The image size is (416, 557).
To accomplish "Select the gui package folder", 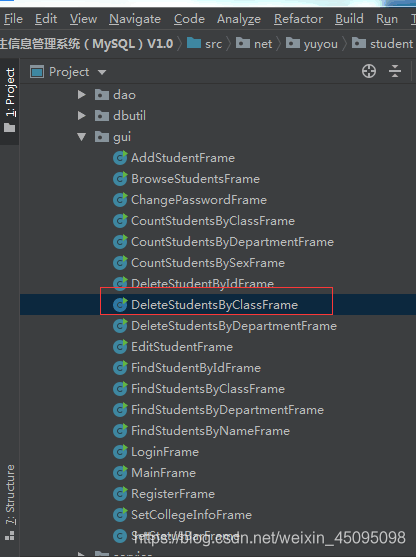I will (113, 137).
